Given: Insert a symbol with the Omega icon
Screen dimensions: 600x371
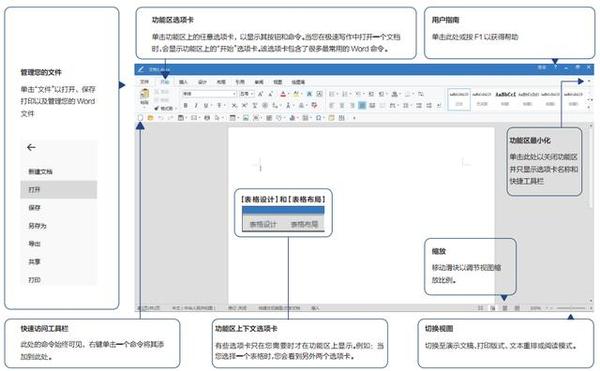Looking at the screenshot, I should pos(318,118).
